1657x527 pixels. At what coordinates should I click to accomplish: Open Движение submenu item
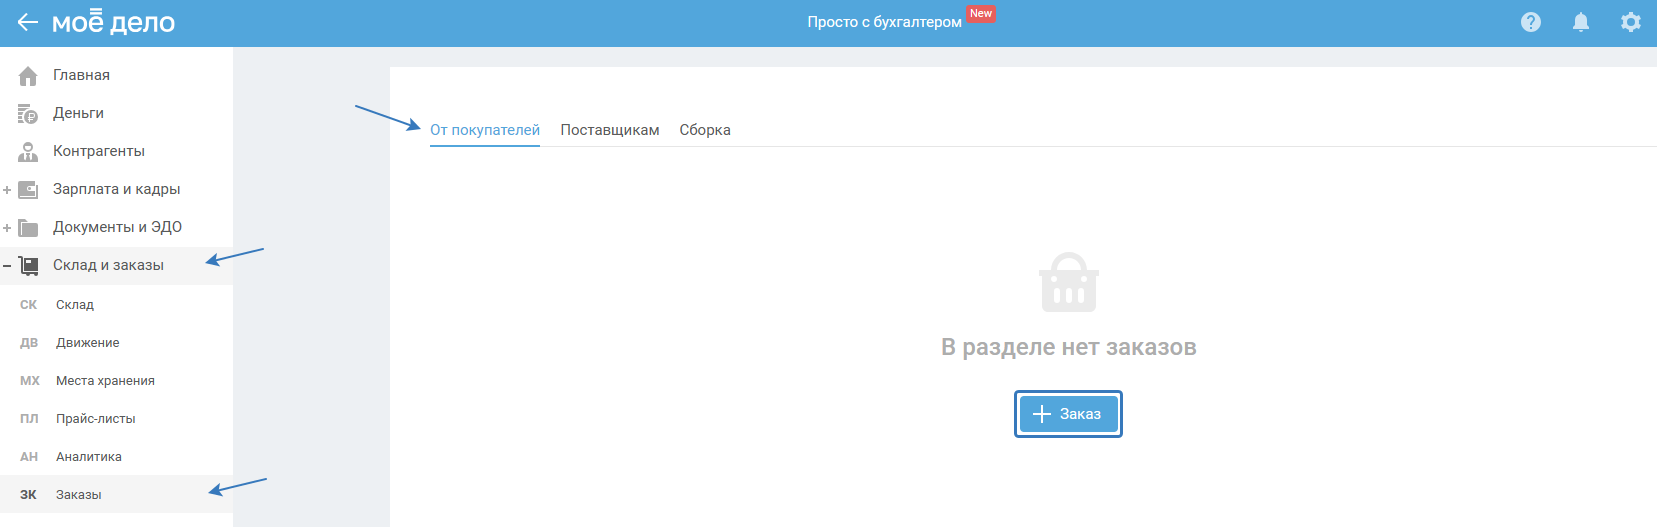coord(88,343)
